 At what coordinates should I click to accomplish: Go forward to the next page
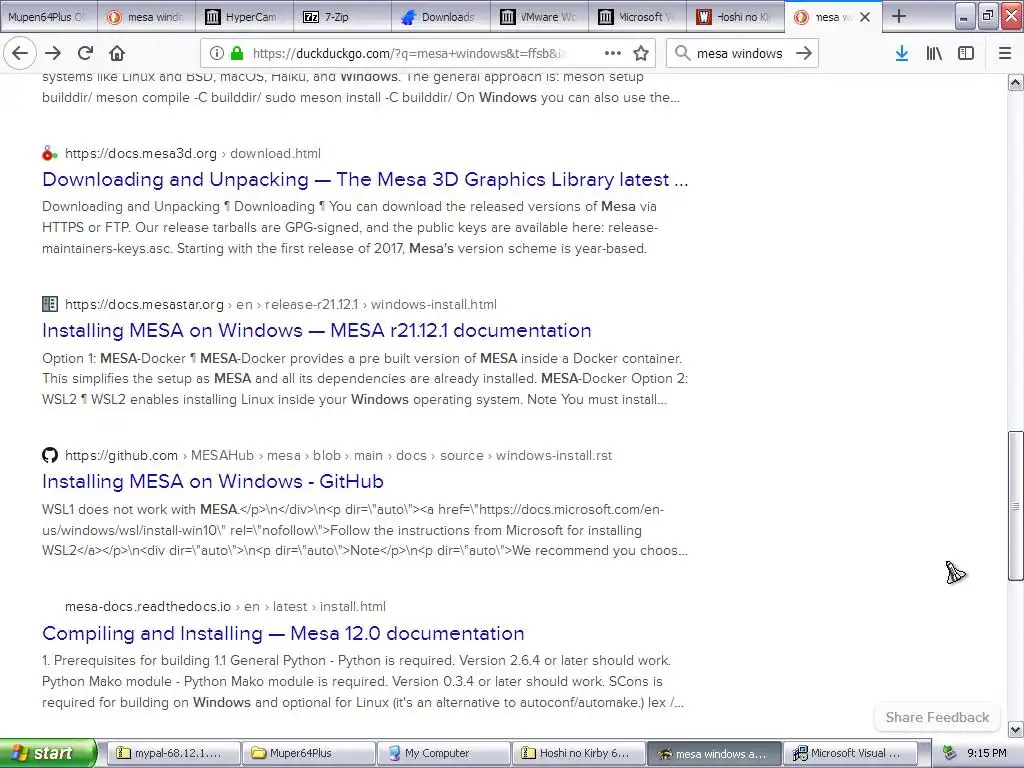54,53
